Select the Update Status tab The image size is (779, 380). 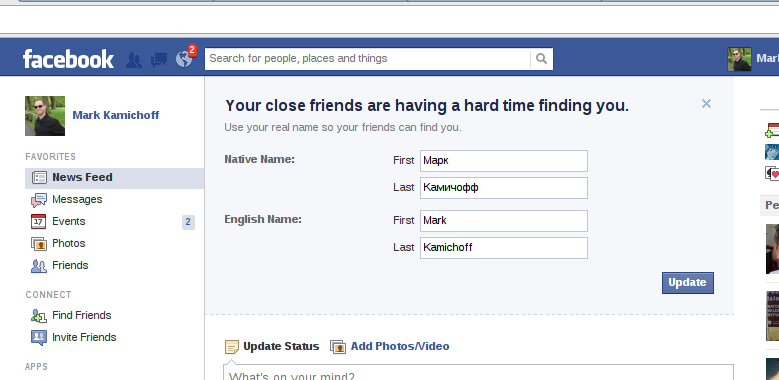272,347
